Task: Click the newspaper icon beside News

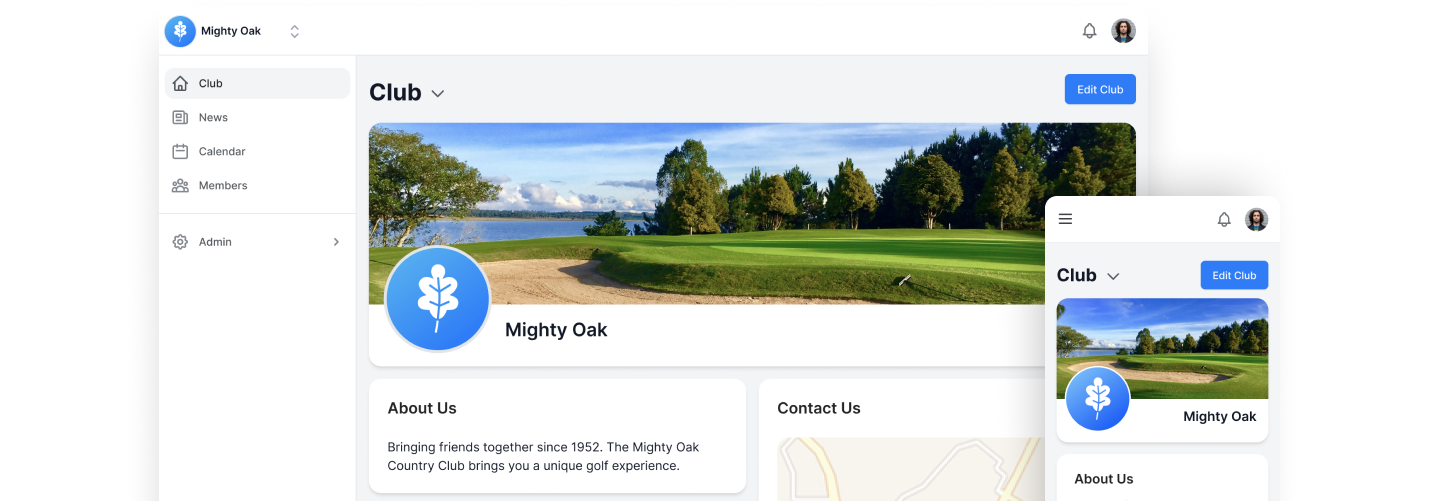Action: [x=180, y=118]
